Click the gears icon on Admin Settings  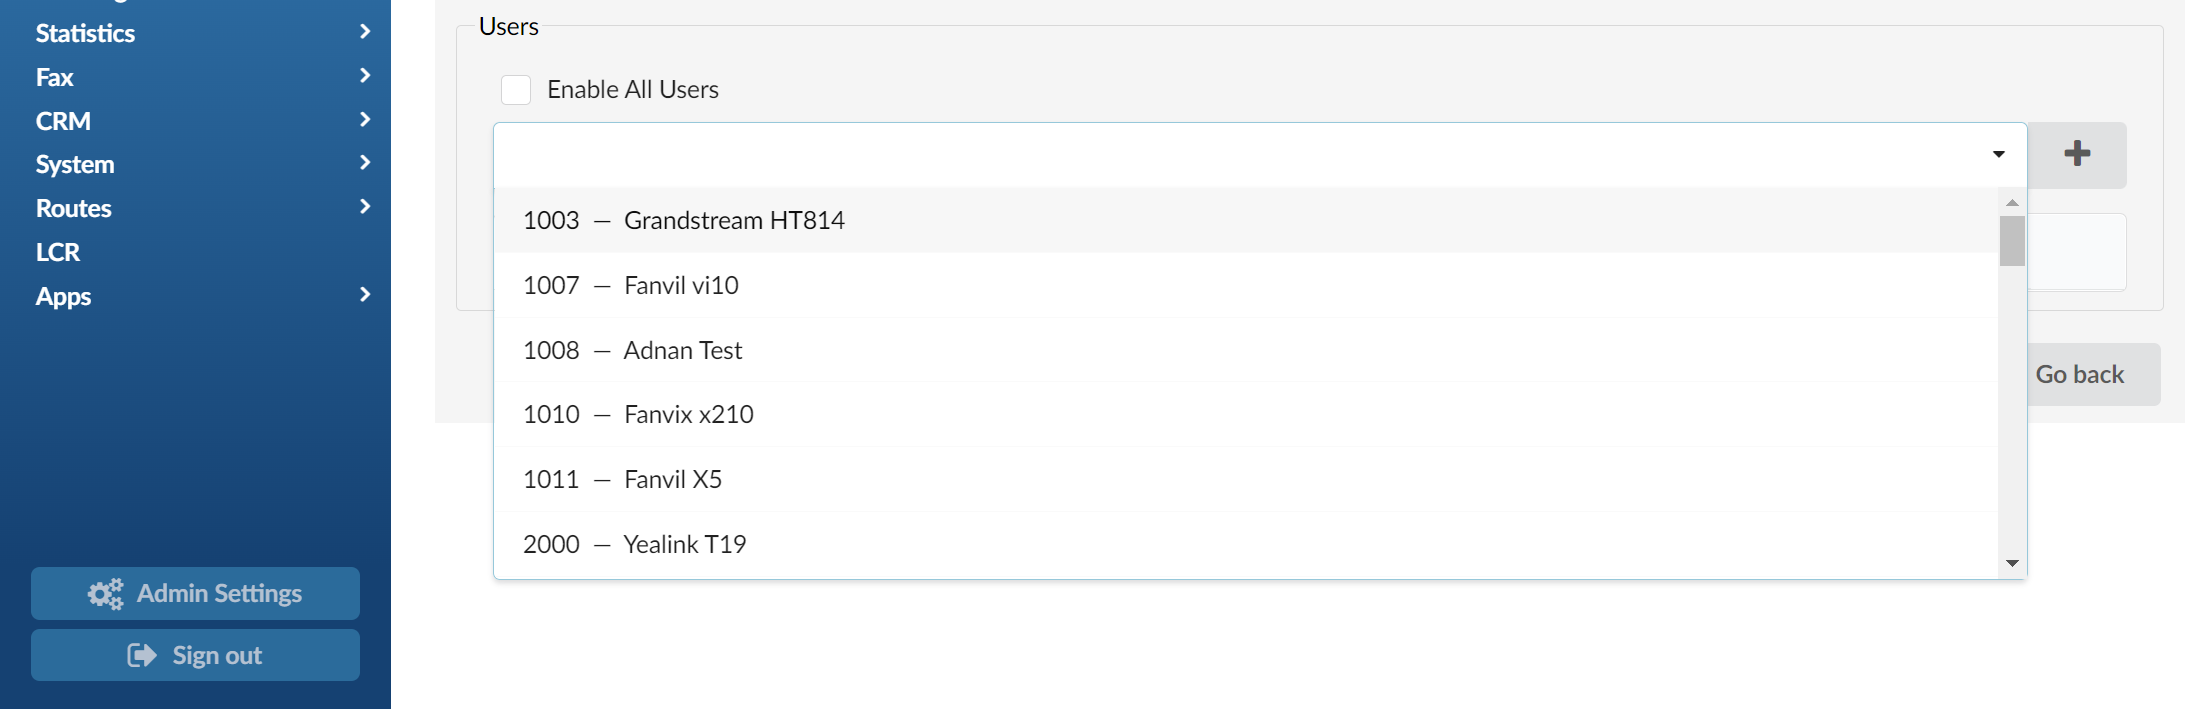tap(105, 594)
